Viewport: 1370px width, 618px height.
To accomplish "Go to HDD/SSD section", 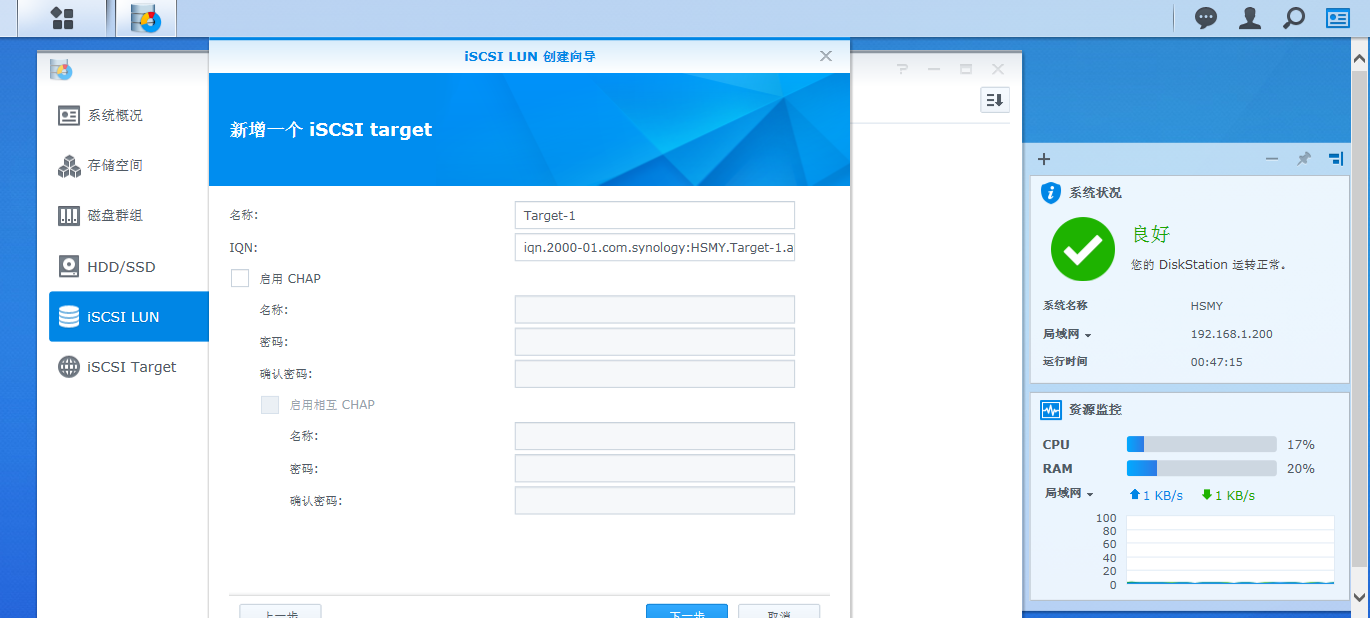I will [121, 267].
